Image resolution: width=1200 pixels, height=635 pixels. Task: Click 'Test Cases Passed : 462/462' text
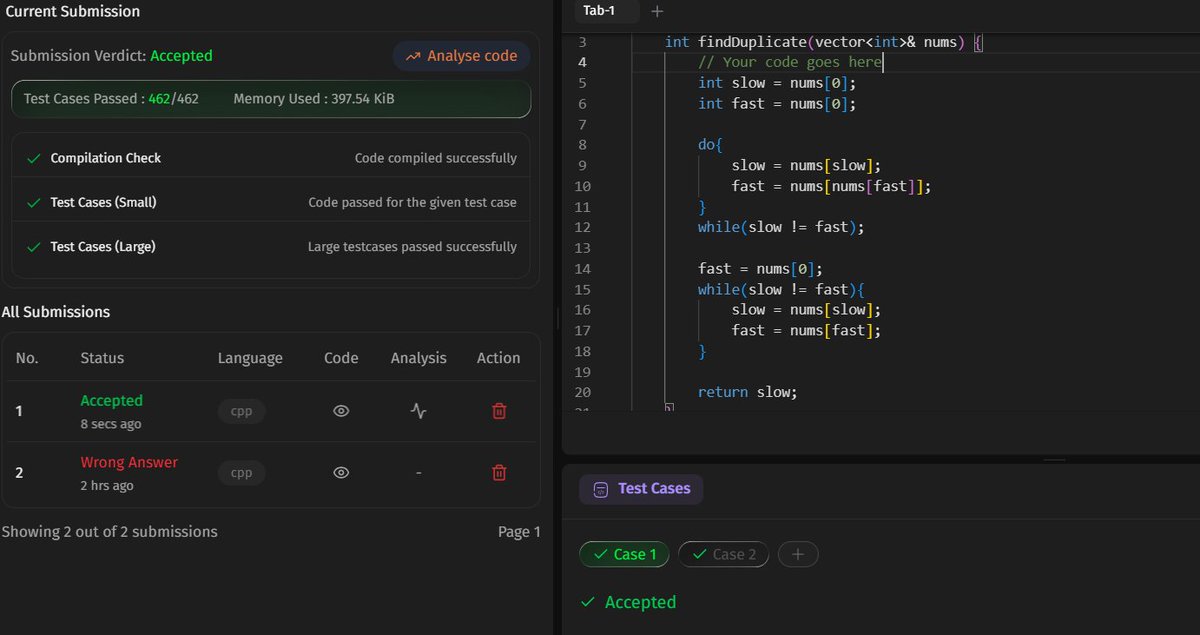click(x=111, y=99)
